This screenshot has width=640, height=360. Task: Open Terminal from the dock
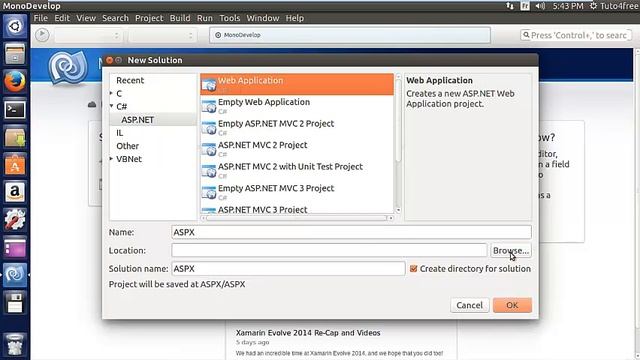point(15,109)
